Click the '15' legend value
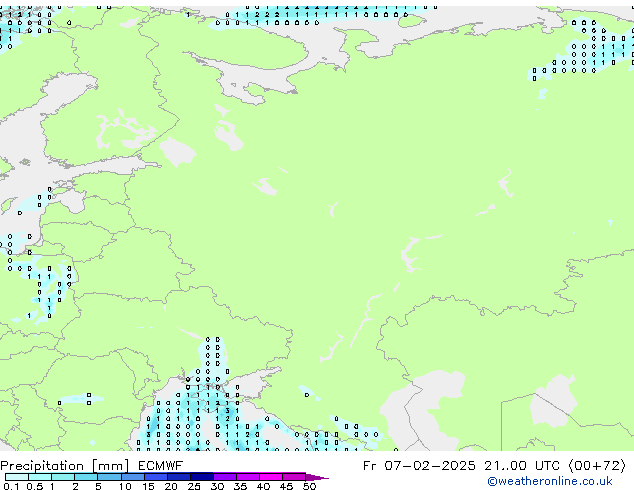634x490 pixels. pyautogui.click(x=148, y=486)
